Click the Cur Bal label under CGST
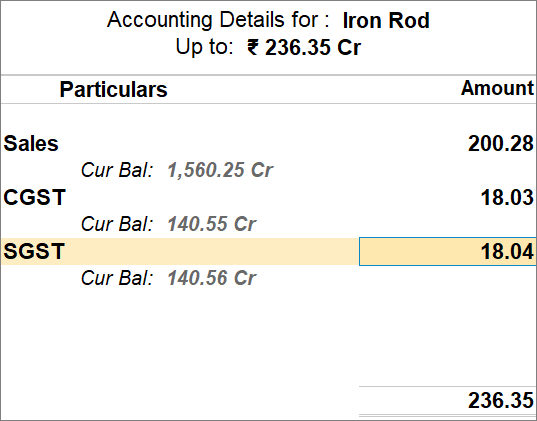 pos(117,224)
